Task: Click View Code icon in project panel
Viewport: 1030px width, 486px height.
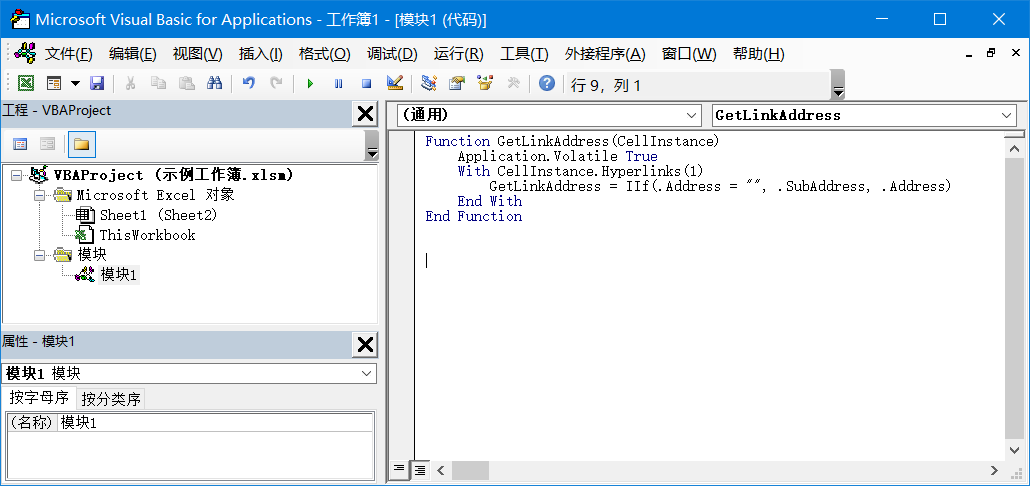Action: pyautogui.click(x=21, y=144)
